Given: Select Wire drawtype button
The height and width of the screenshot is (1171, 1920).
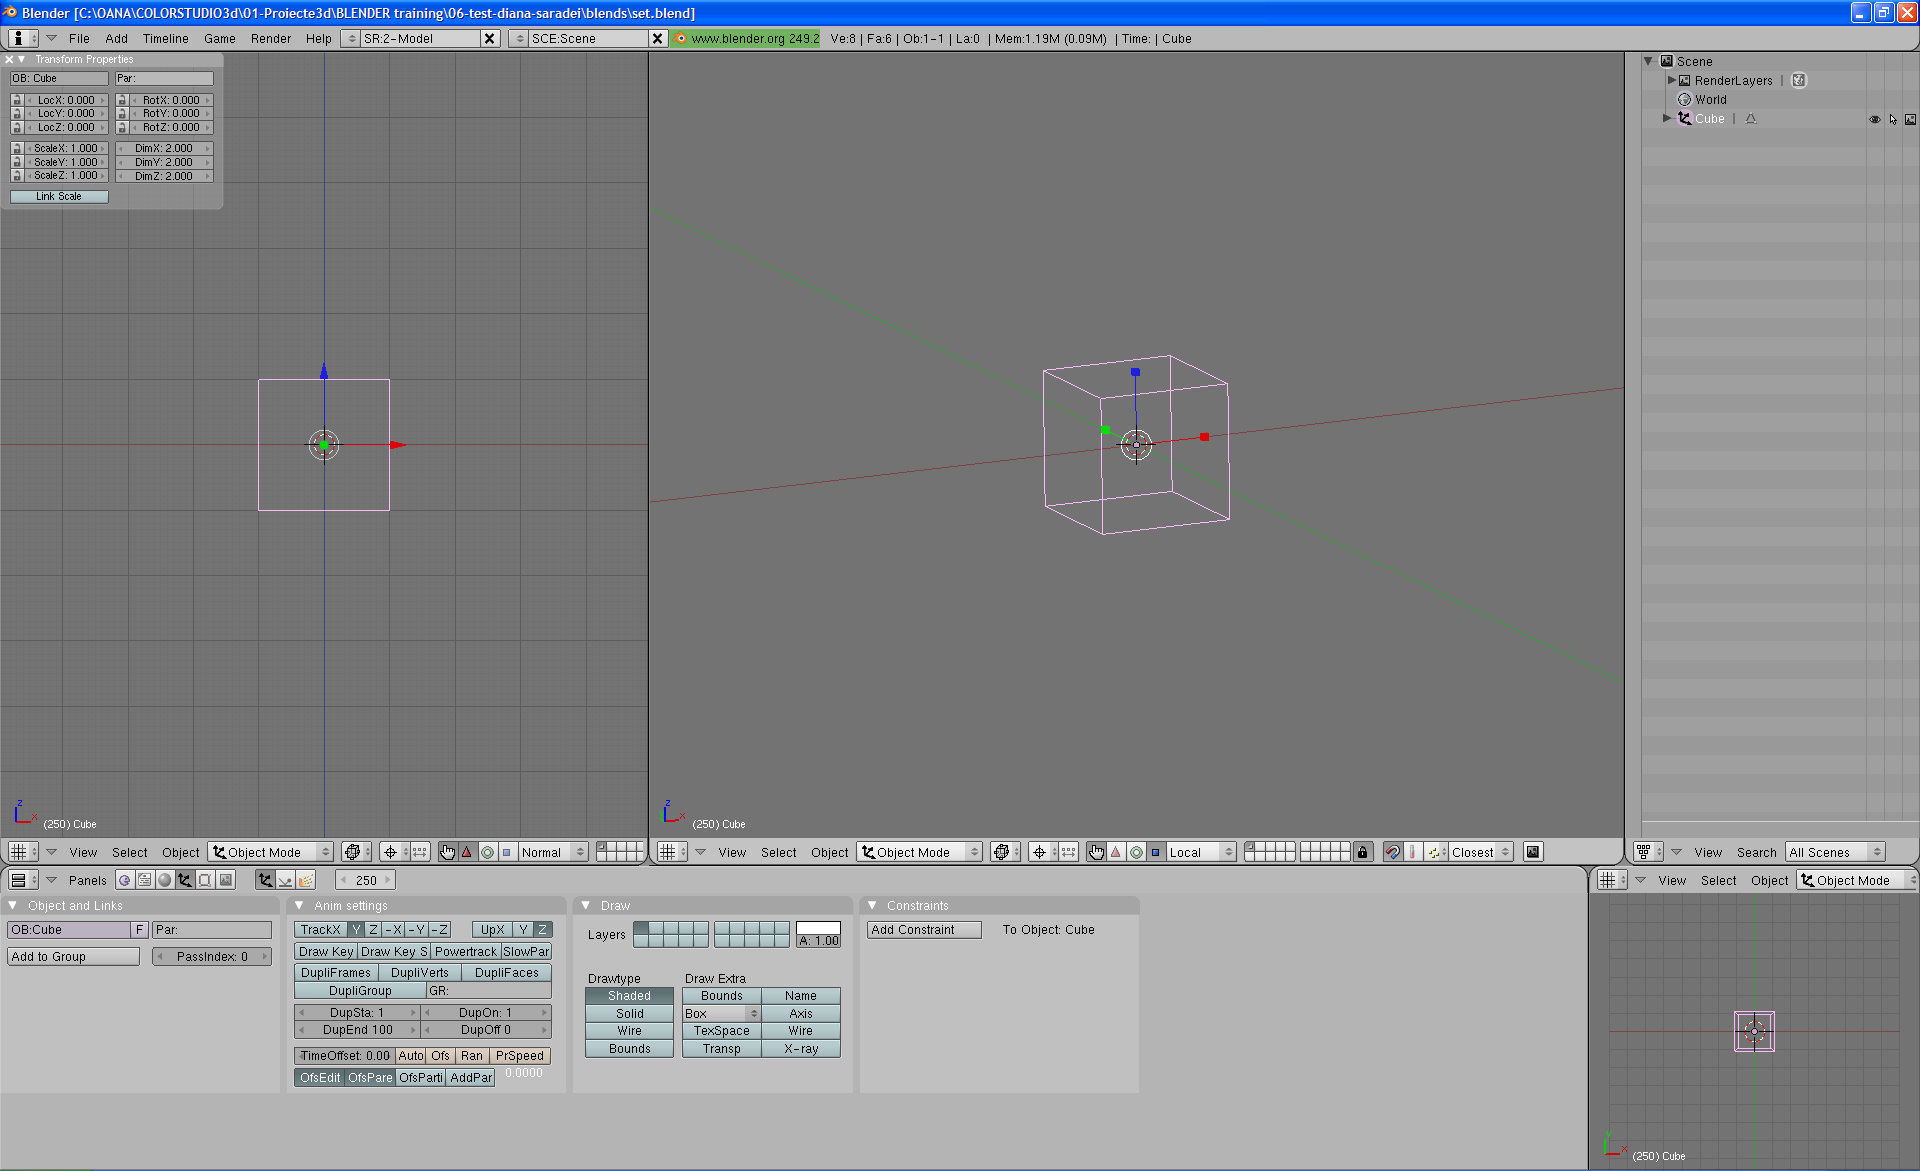Looking at the screenshot, I should 629,1031.
